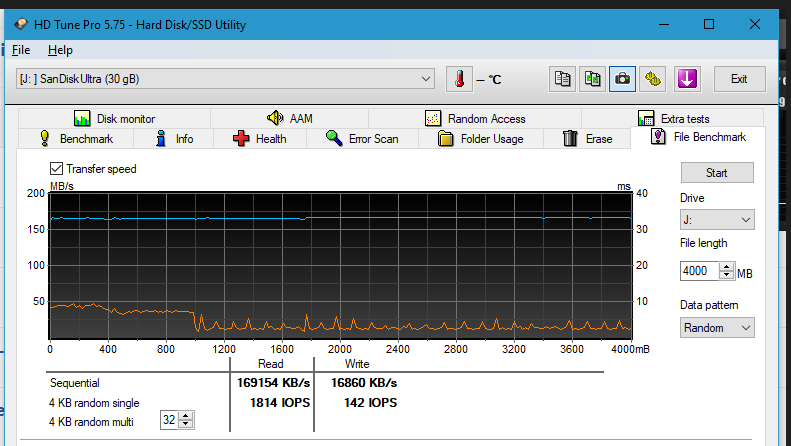Click the 4 KB random multi value field

[170, 420]
